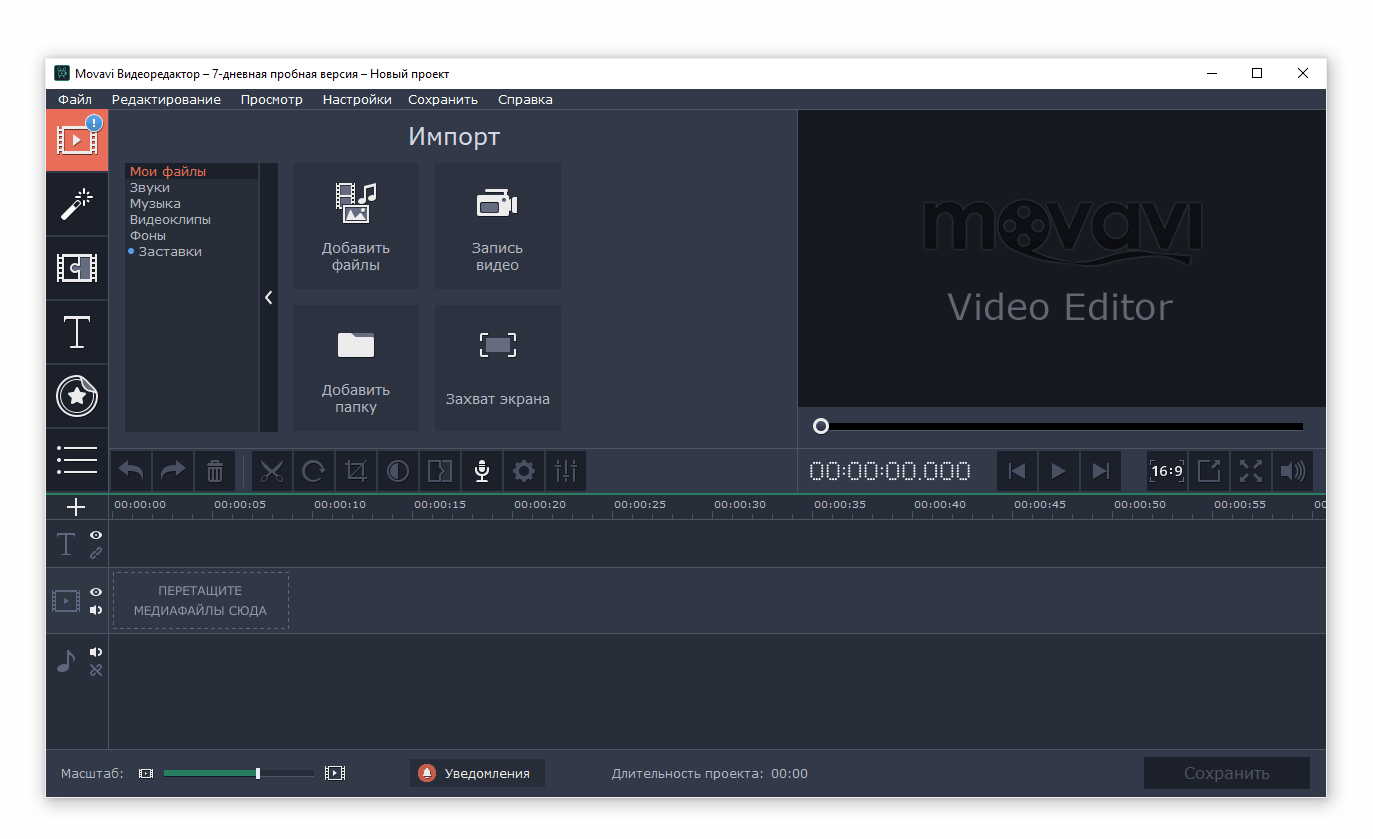Collapse the import categories list arrow

click(268, 297)
